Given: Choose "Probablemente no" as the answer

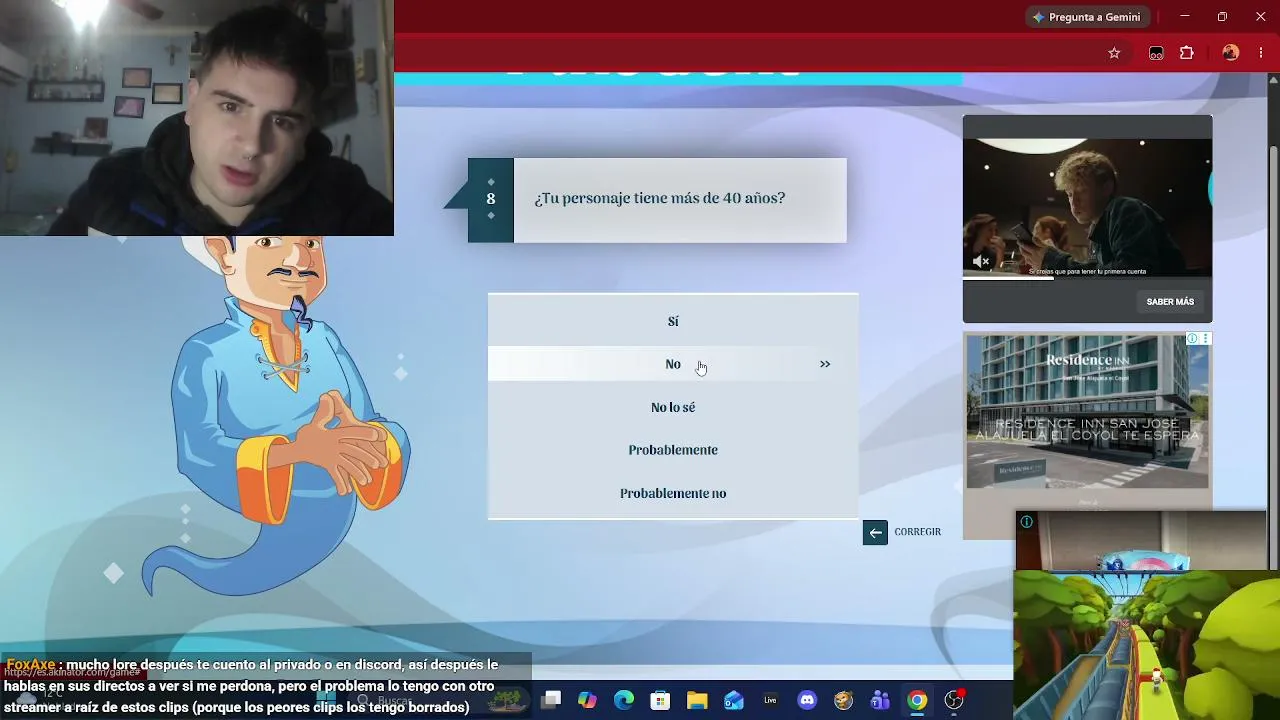Looking at the screenshot, I should point(673,493).
